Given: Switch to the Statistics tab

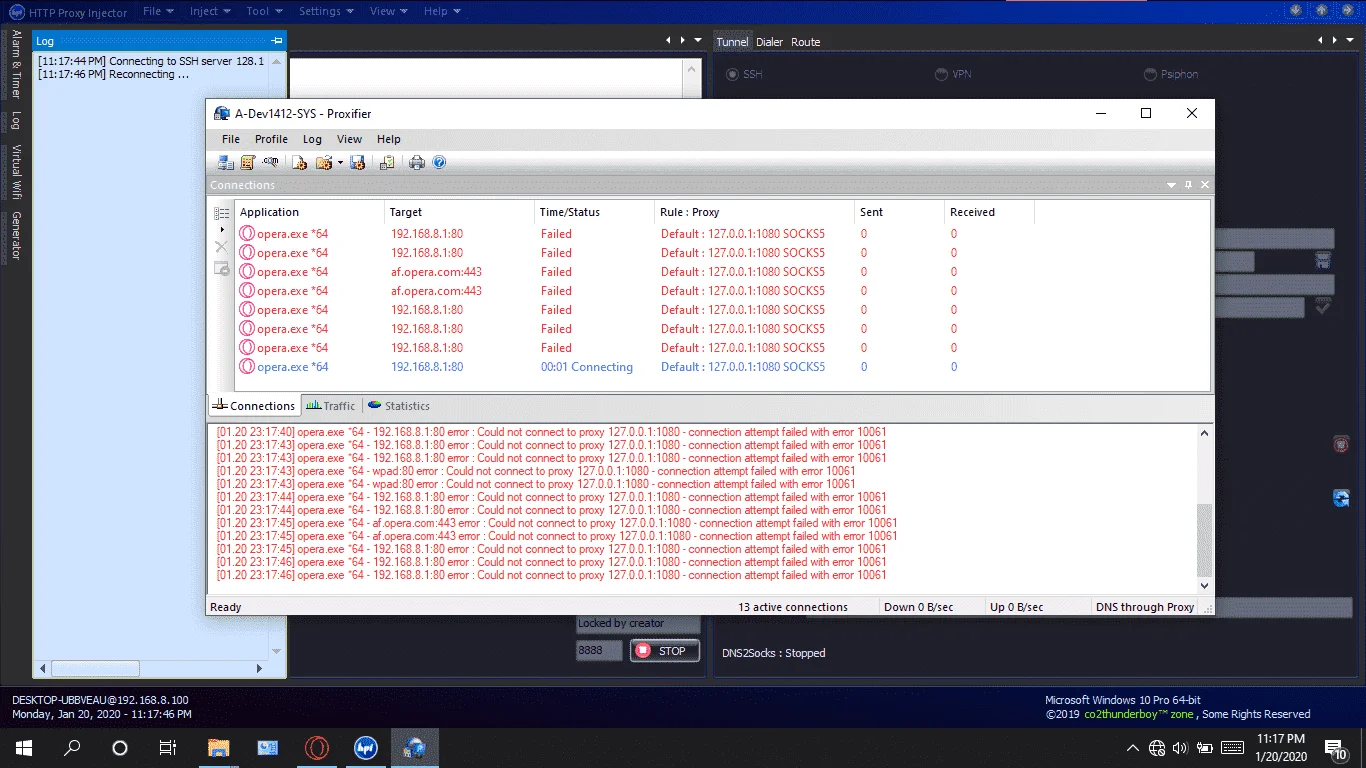Looking at the screenshot, I should coord(399,406).
